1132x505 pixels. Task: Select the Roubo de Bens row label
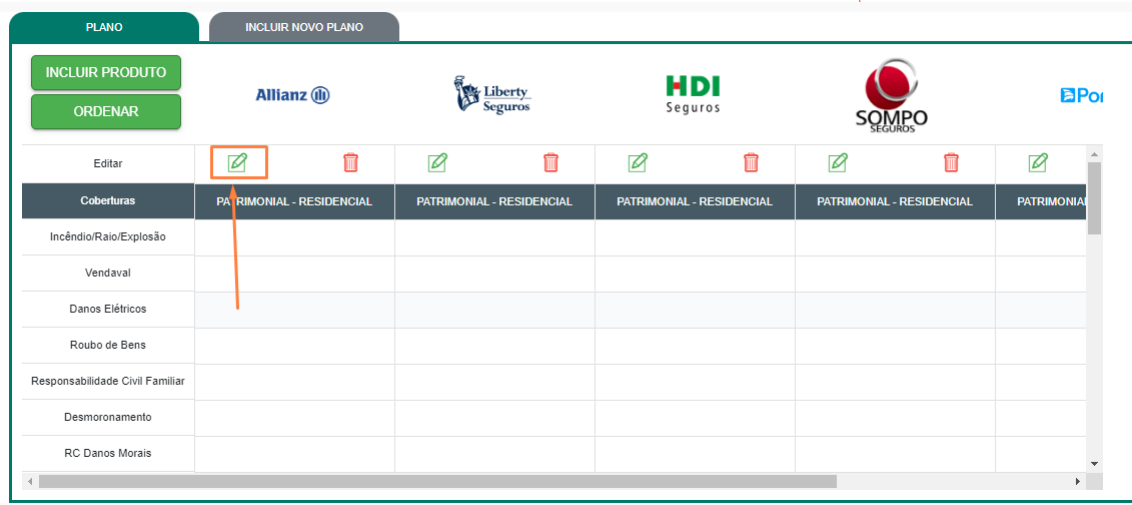[x=108, y=345]
